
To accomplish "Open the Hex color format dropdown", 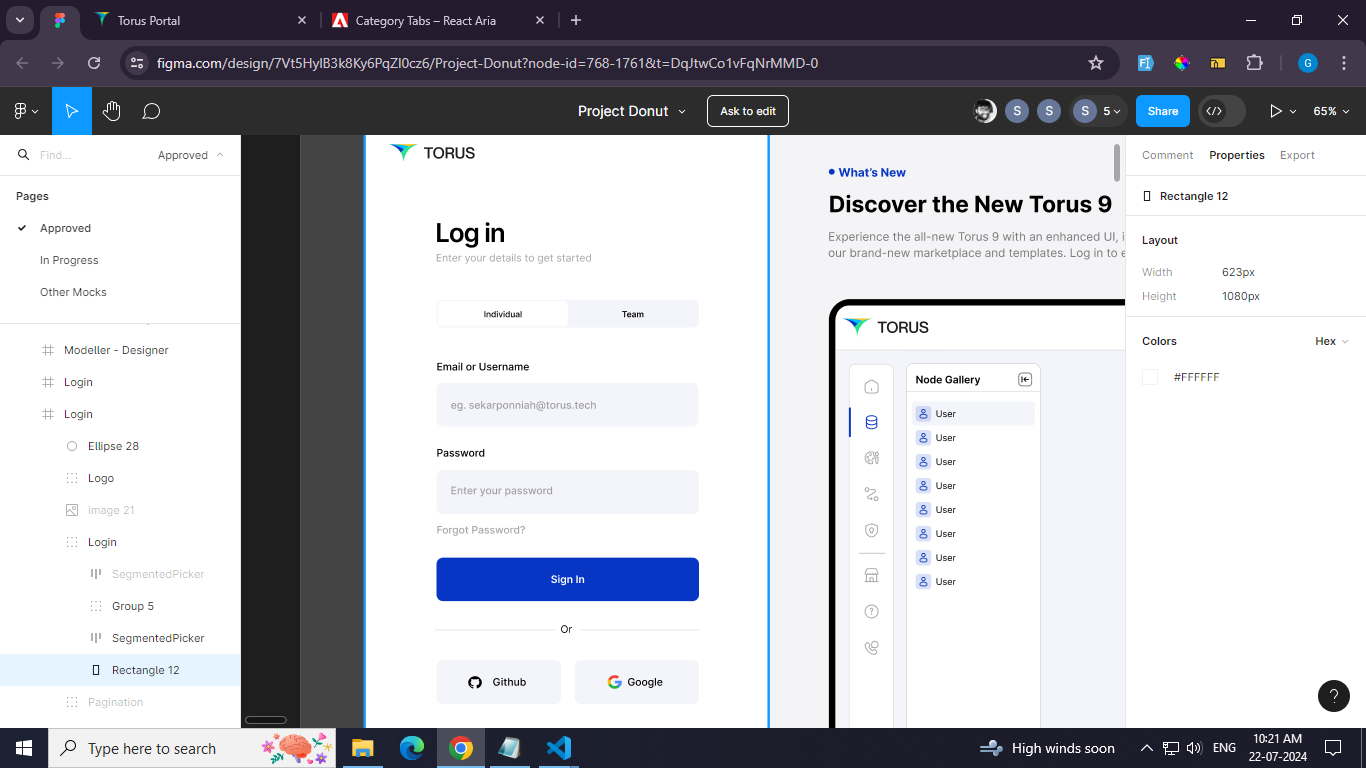I will [1331, 341].
